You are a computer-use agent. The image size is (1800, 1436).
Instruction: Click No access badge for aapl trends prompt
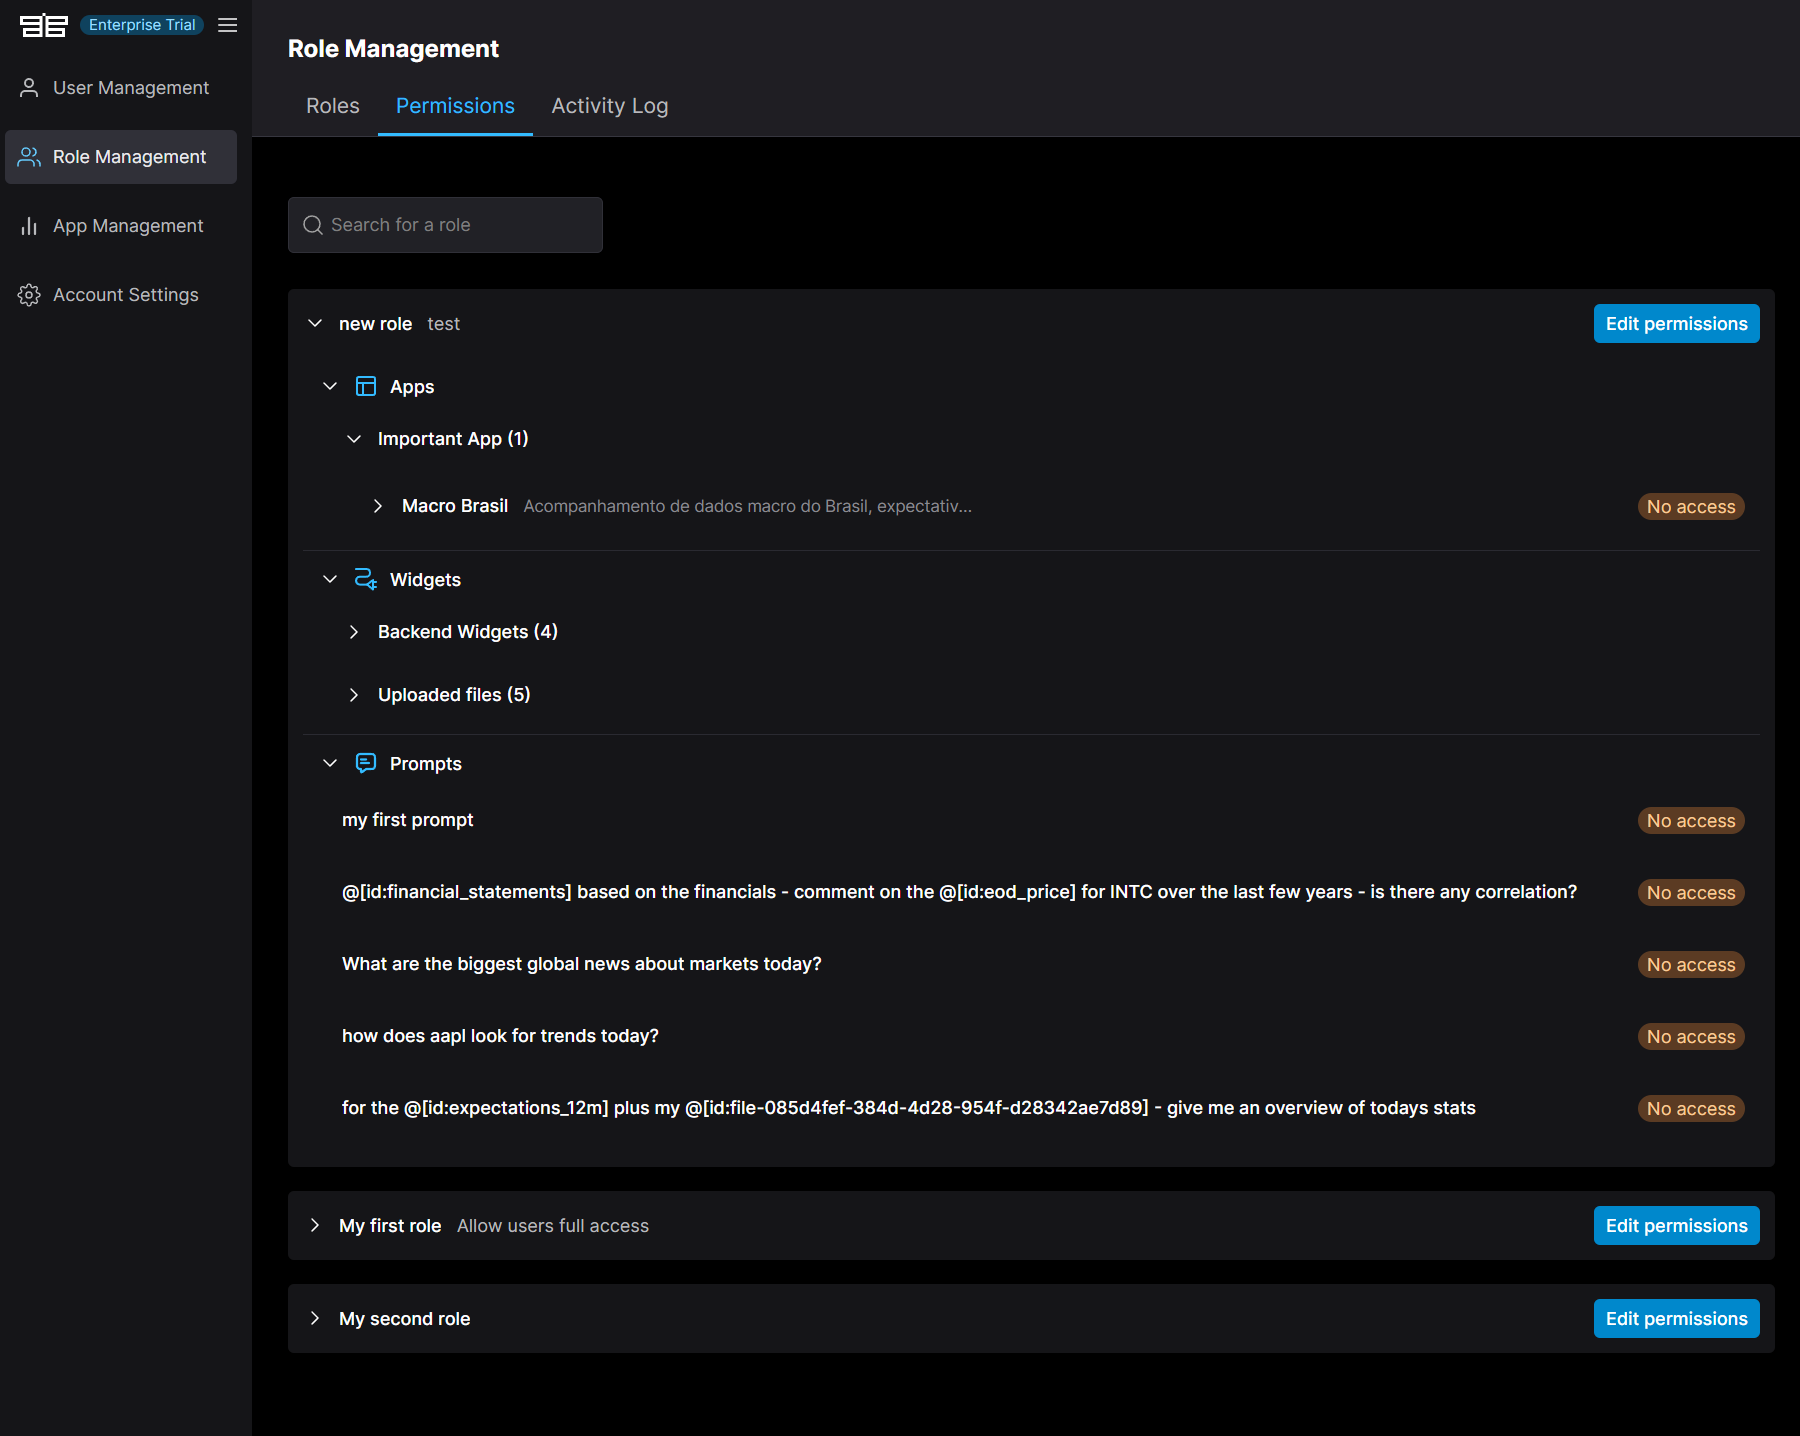point(1691,1037)
